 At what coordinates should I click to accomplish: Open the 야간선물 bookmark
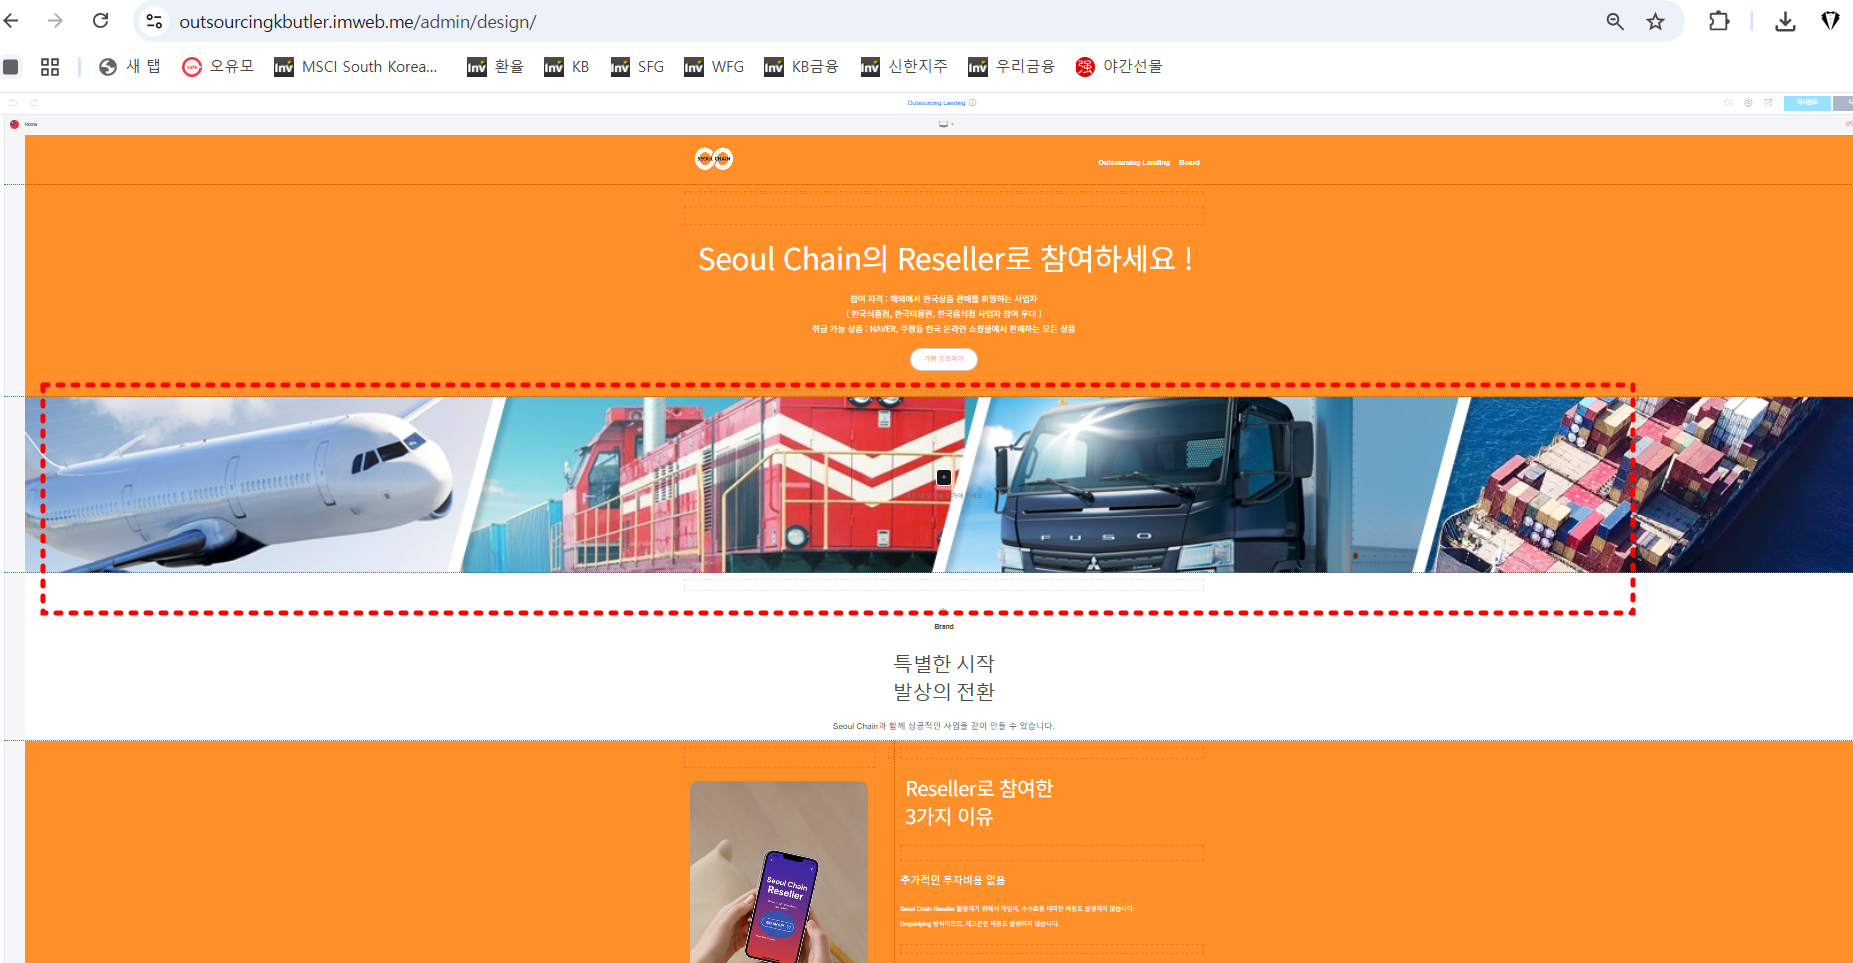click(1119, 67)
